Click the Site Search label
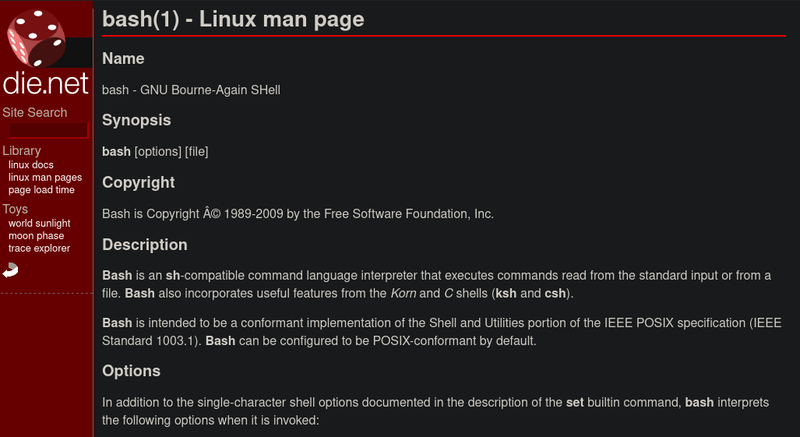The height and width of the screenshot is (437, 800). click(35, 113)
